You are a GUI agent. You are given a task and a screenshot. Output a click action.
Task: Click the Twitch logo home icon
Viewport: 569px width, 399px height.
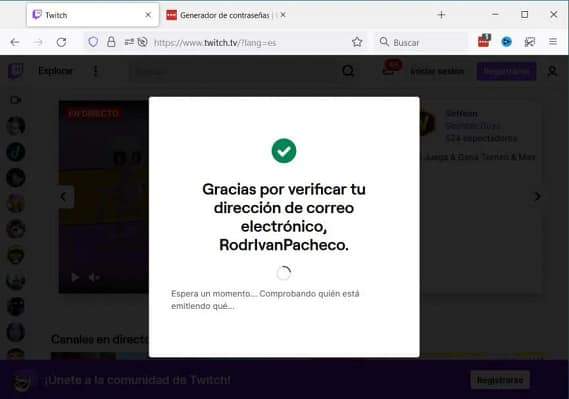[x=16, y=71]
